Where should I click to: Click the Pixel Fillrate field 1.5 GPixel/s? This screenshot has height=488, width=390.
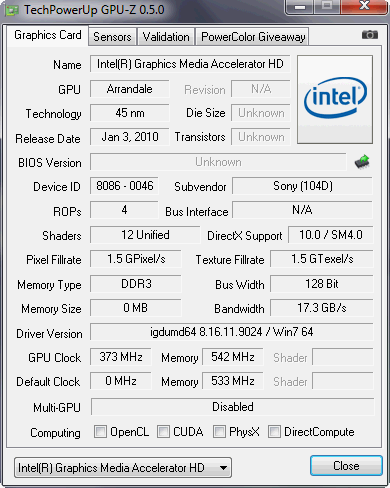tap(136, 259)
